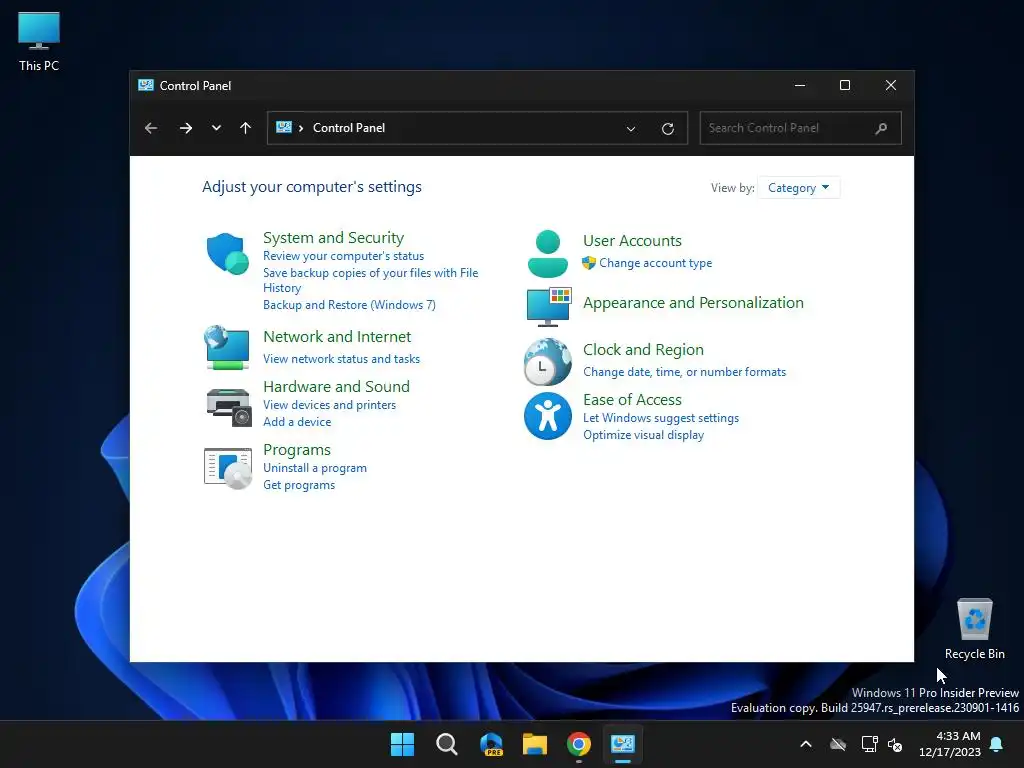1024x768 pixels.
Task: Go back with the back arrow
Action: tap(151, 128)
